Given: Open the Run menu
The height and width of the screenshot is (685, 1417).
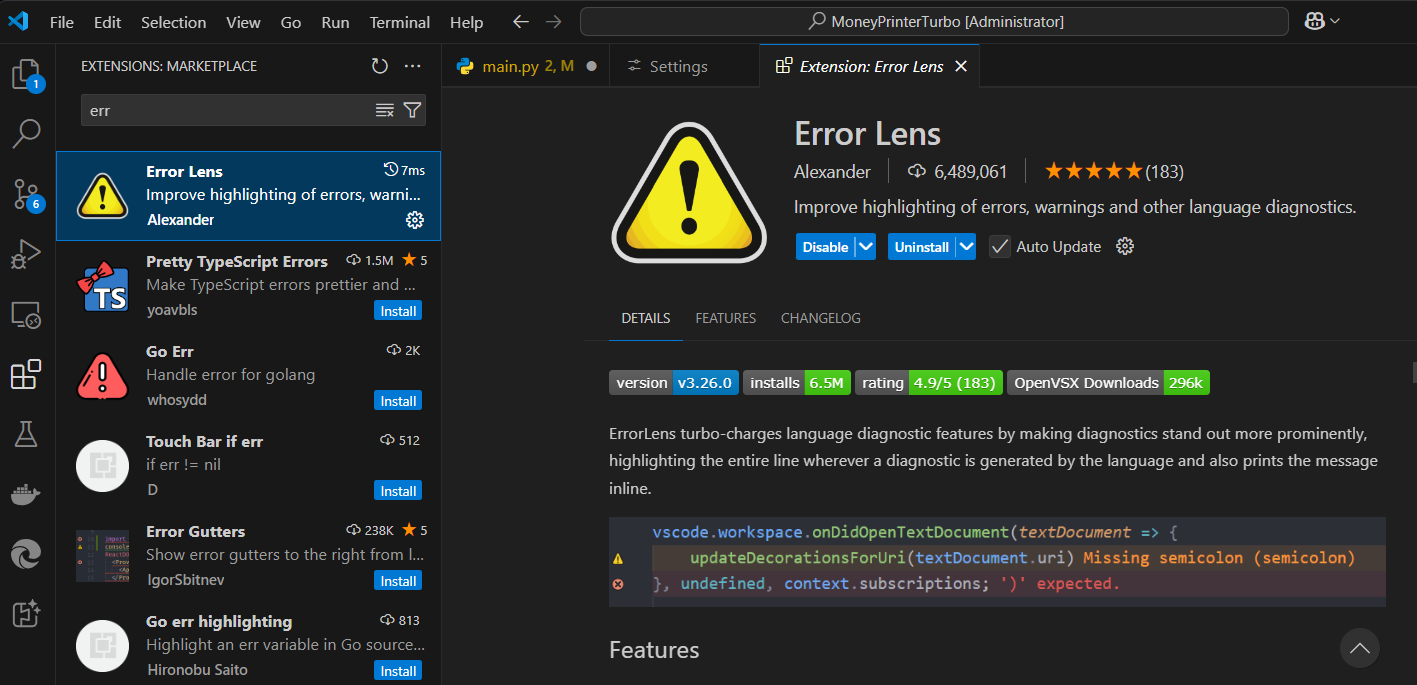Looking at the screenshot, I should pyautogui.click(x=335, y=22).
